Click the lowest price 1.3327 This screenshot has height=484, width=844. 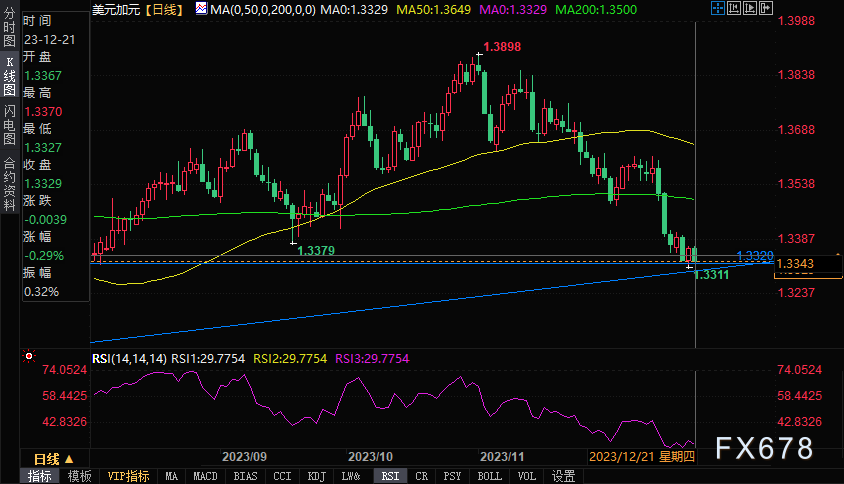(x=43, y=148)
